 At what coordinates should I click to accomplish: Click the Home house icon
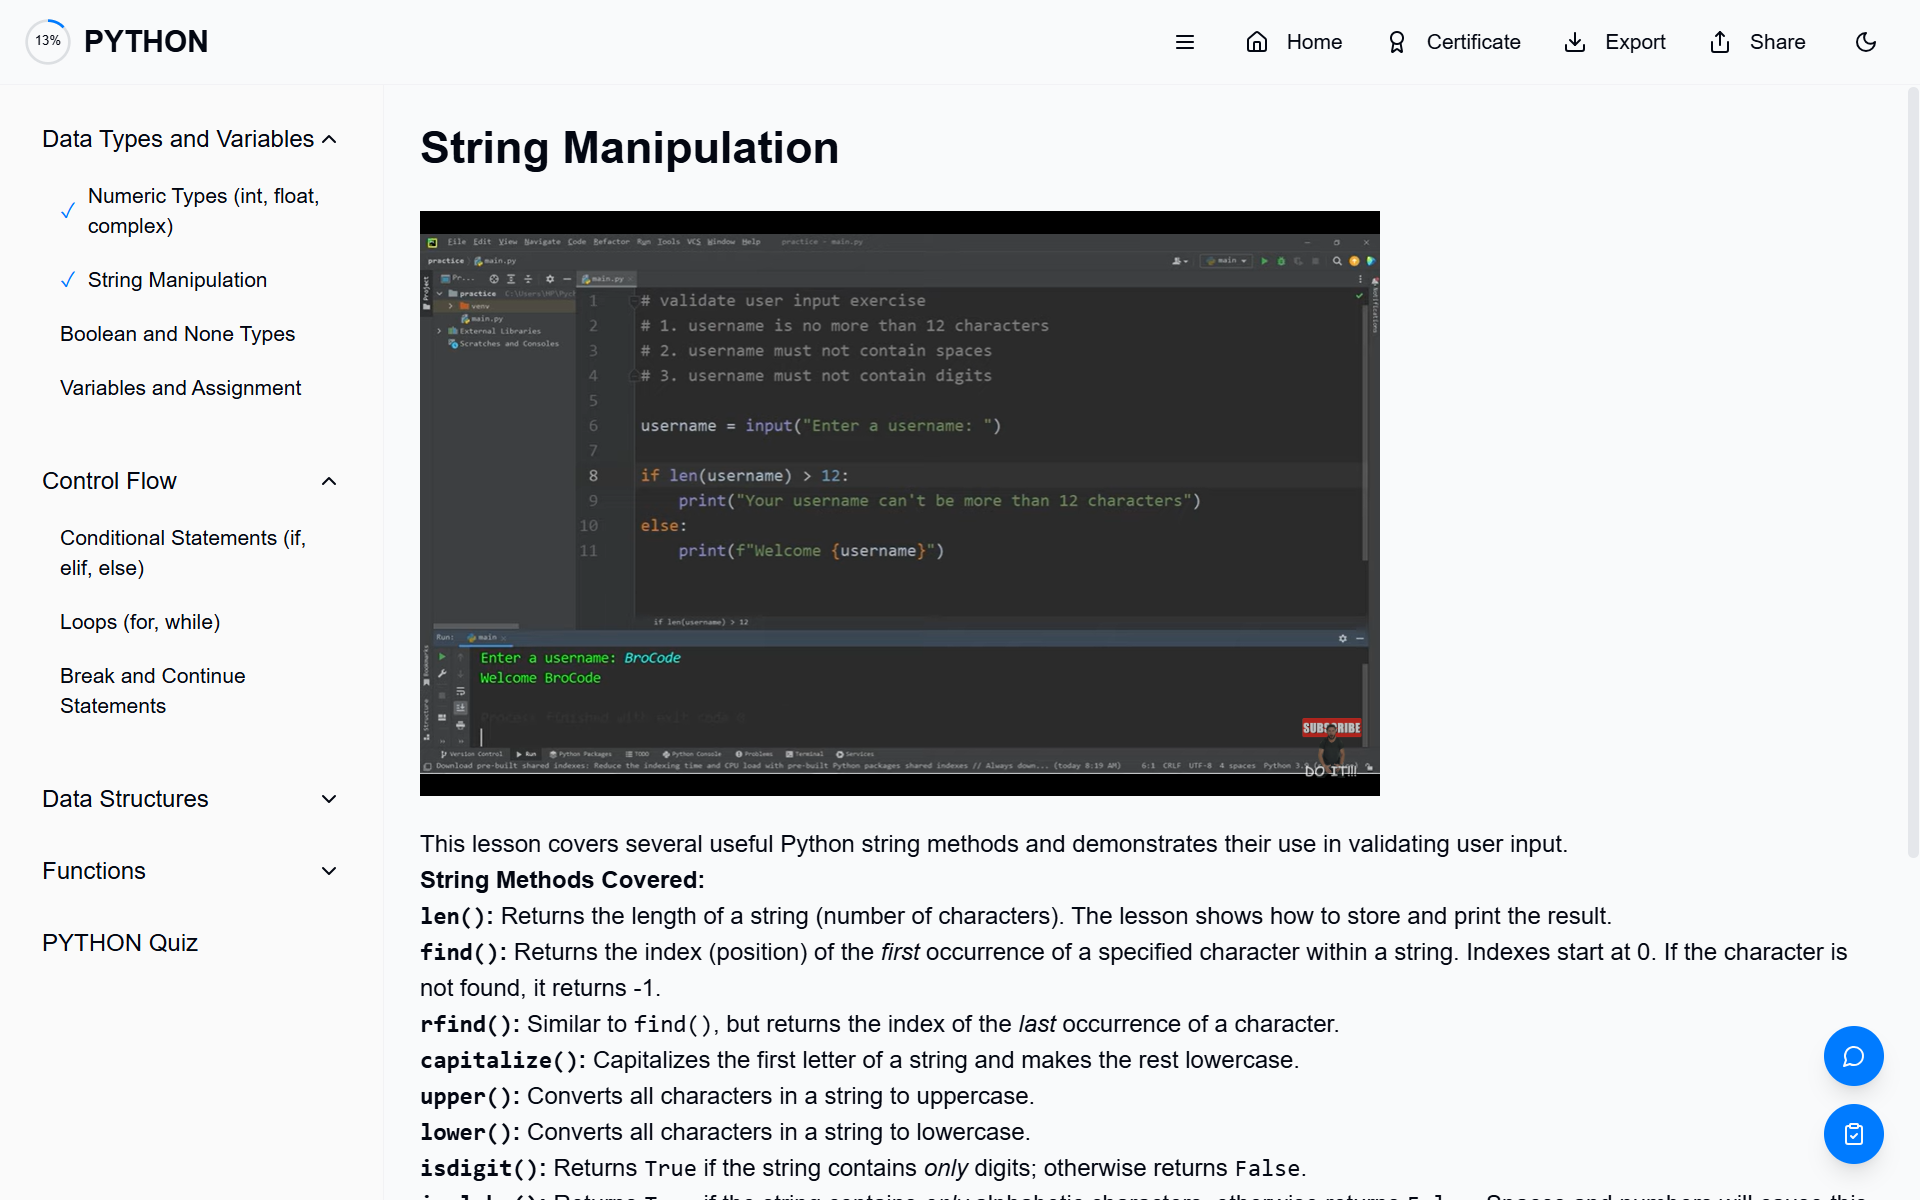pos(1257,42)
